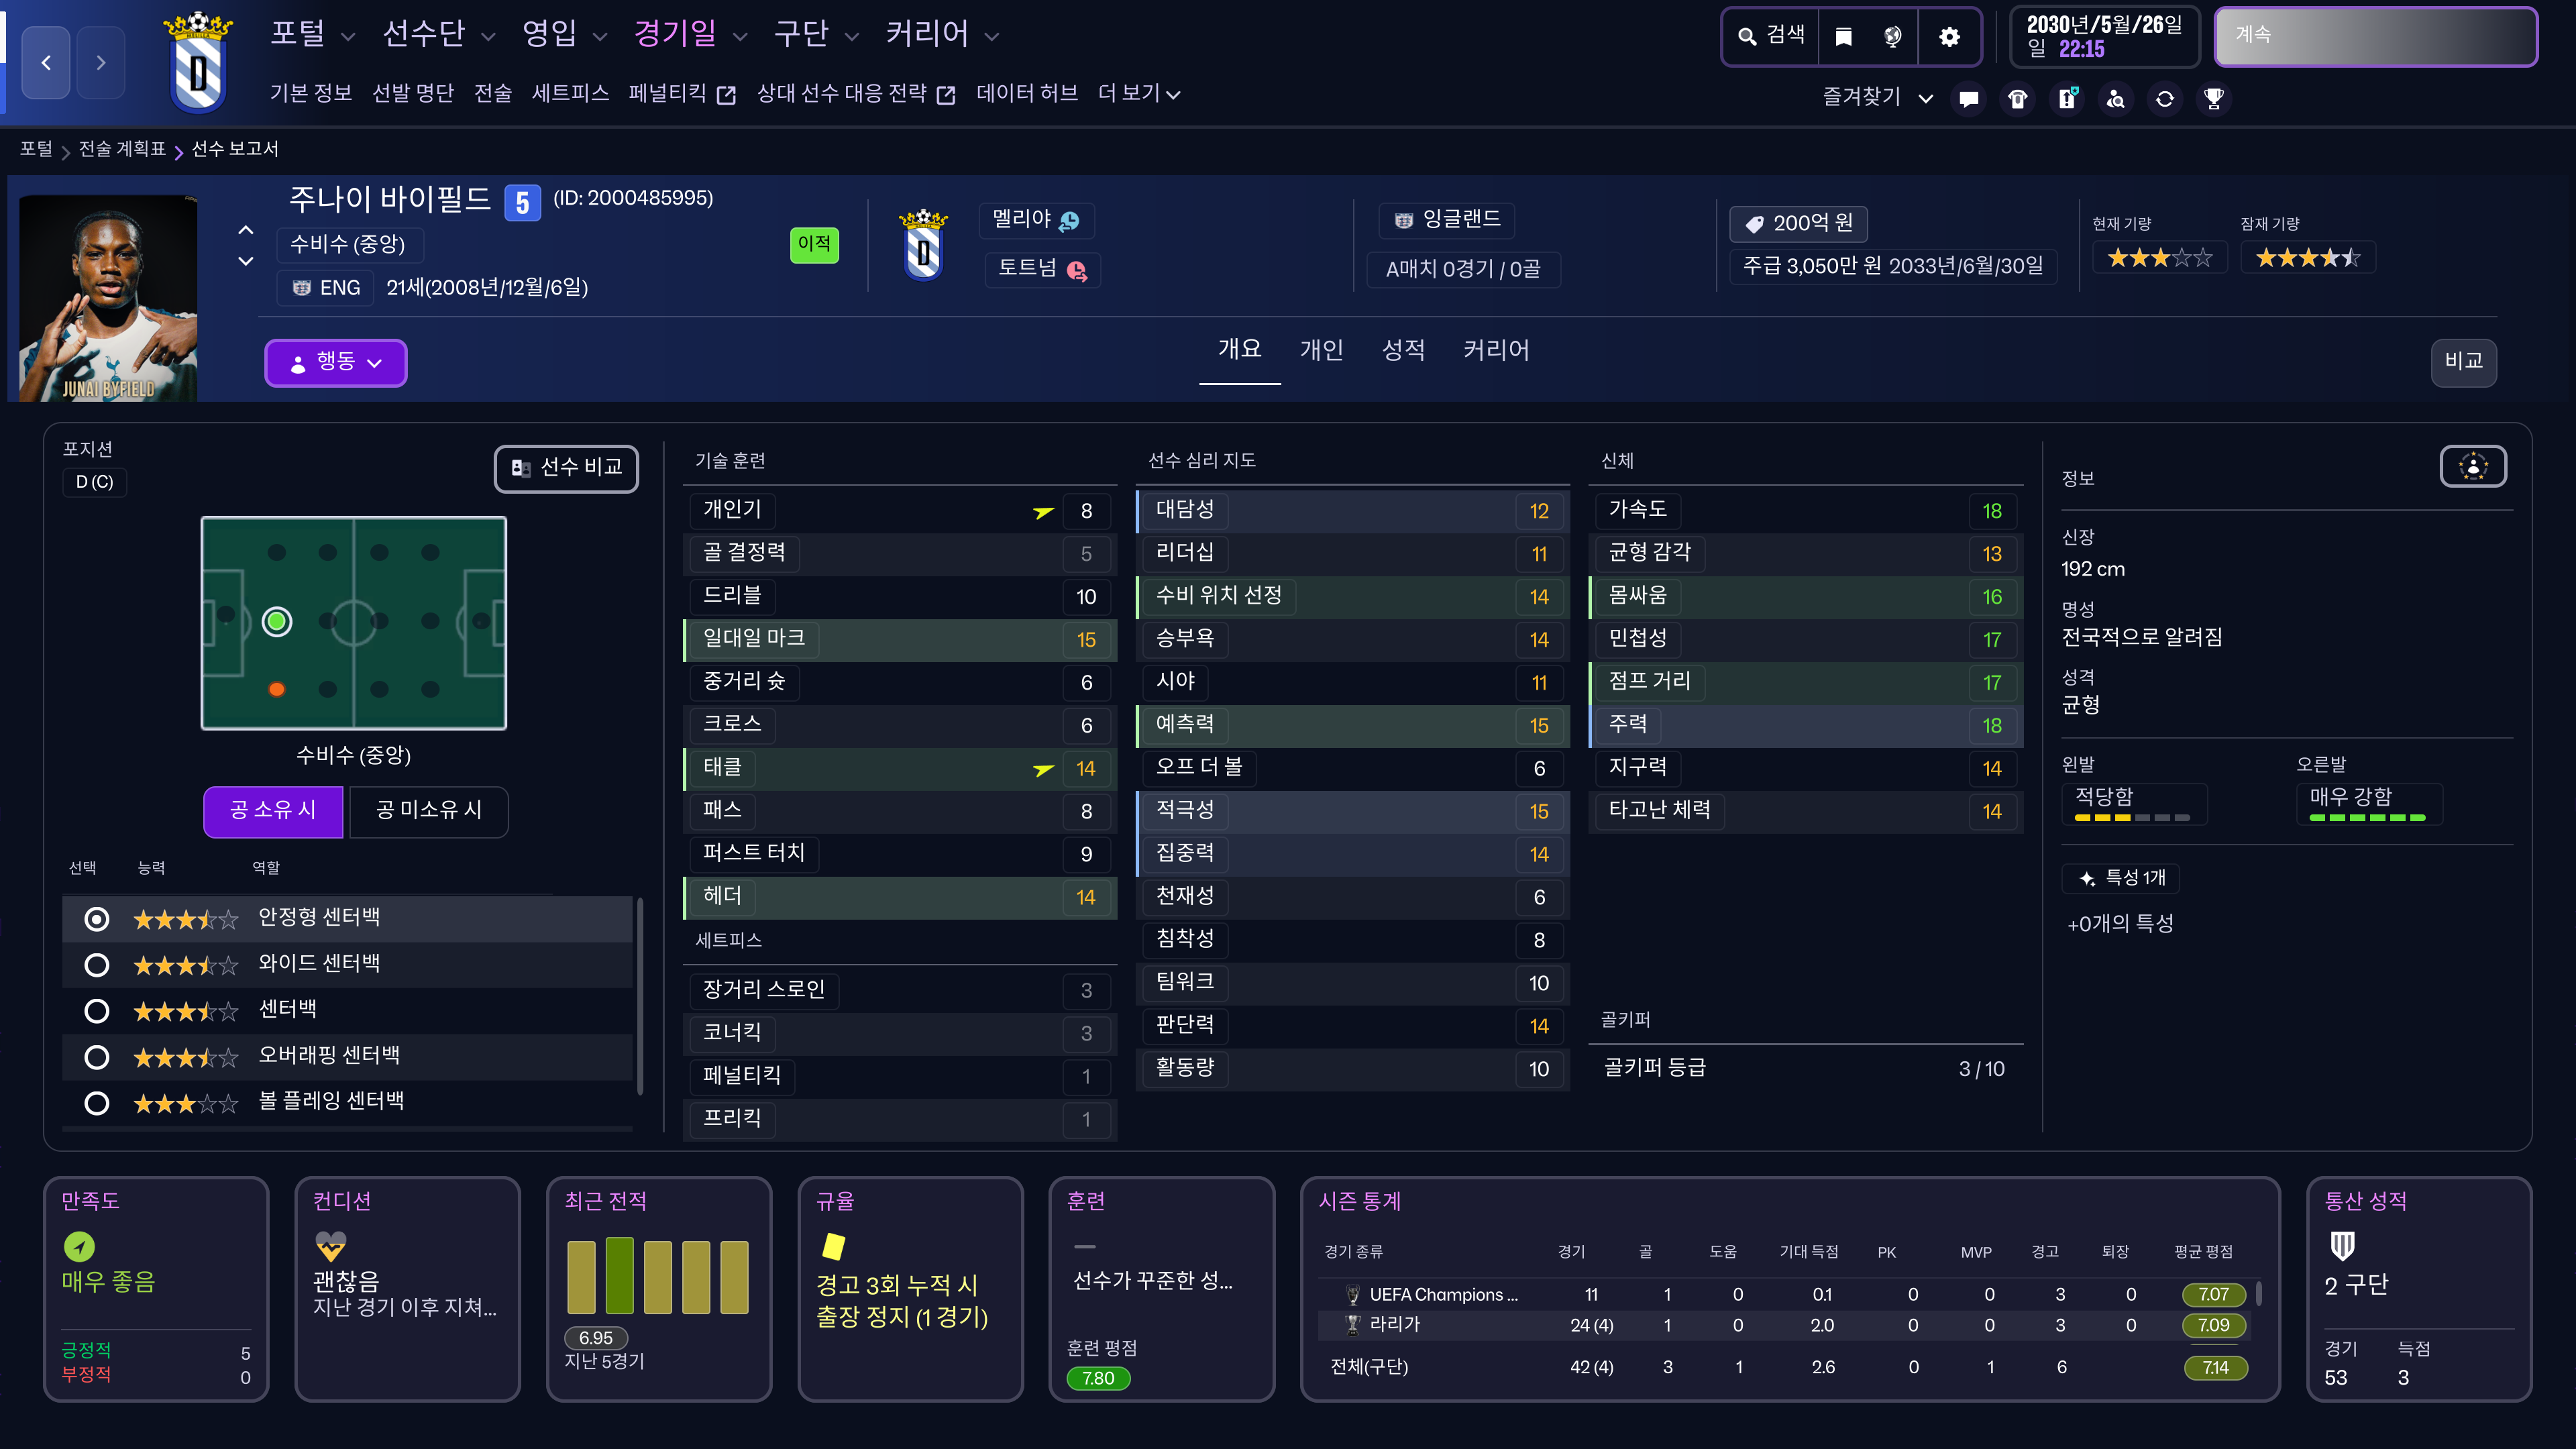
Task: Click the trophy competitions shortcut icon
Action: pyautogui.click(x=2213, y=98)
